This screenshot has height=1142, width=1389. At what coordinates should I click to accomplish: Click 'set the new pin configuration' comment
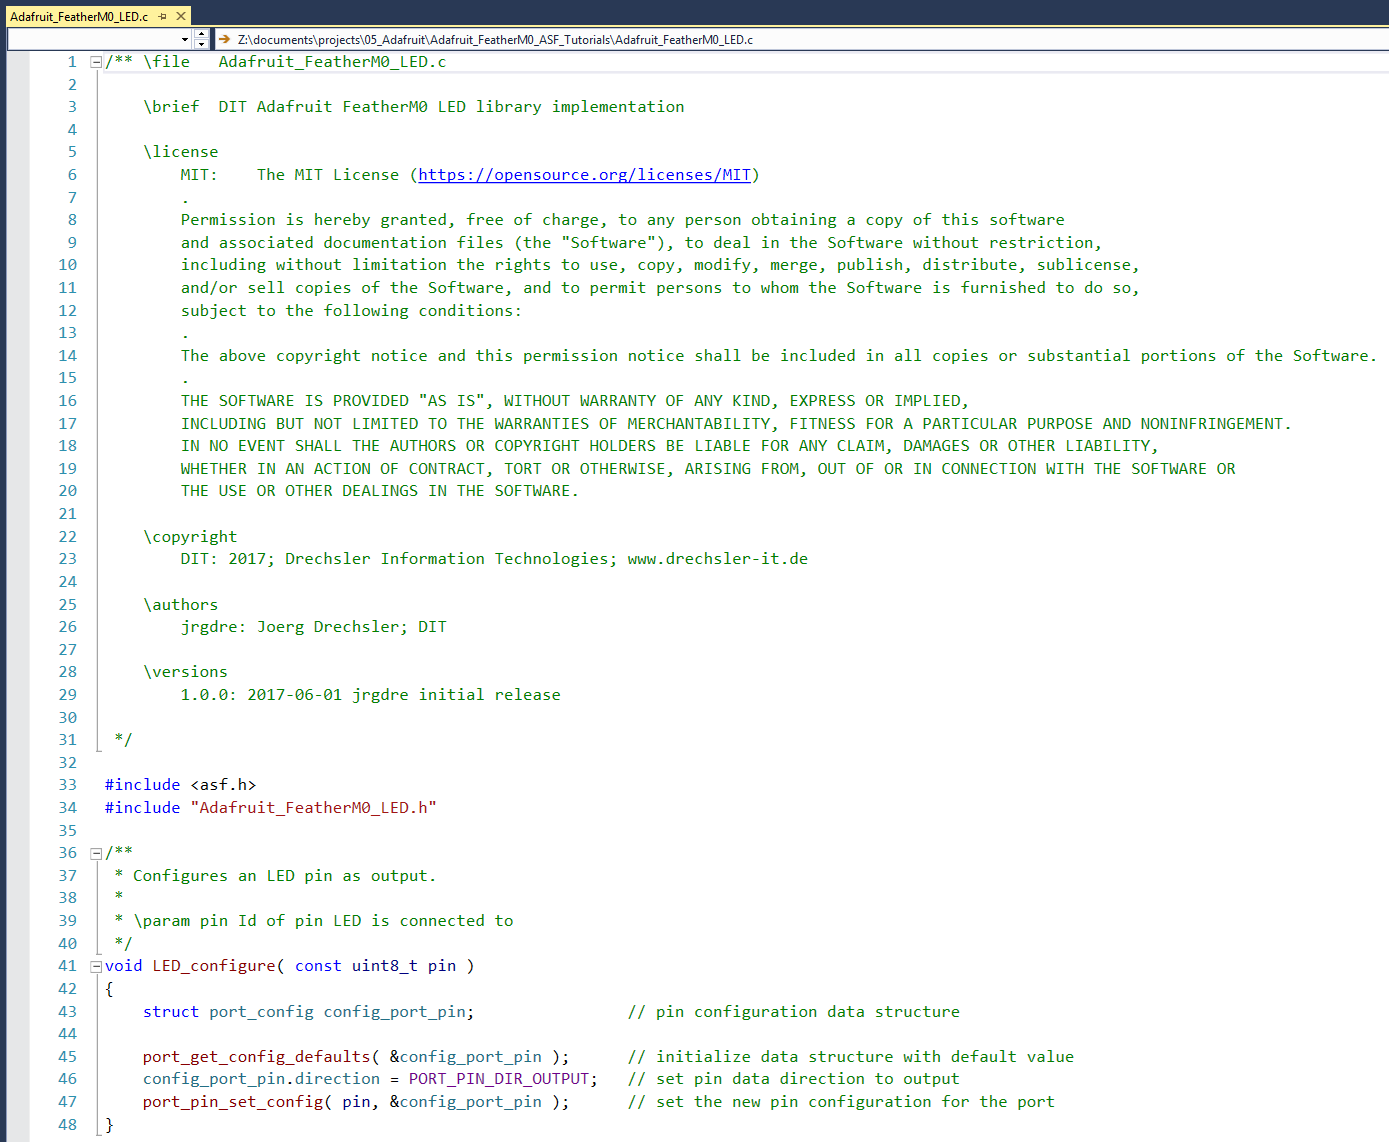click(x=841, y=1102)
